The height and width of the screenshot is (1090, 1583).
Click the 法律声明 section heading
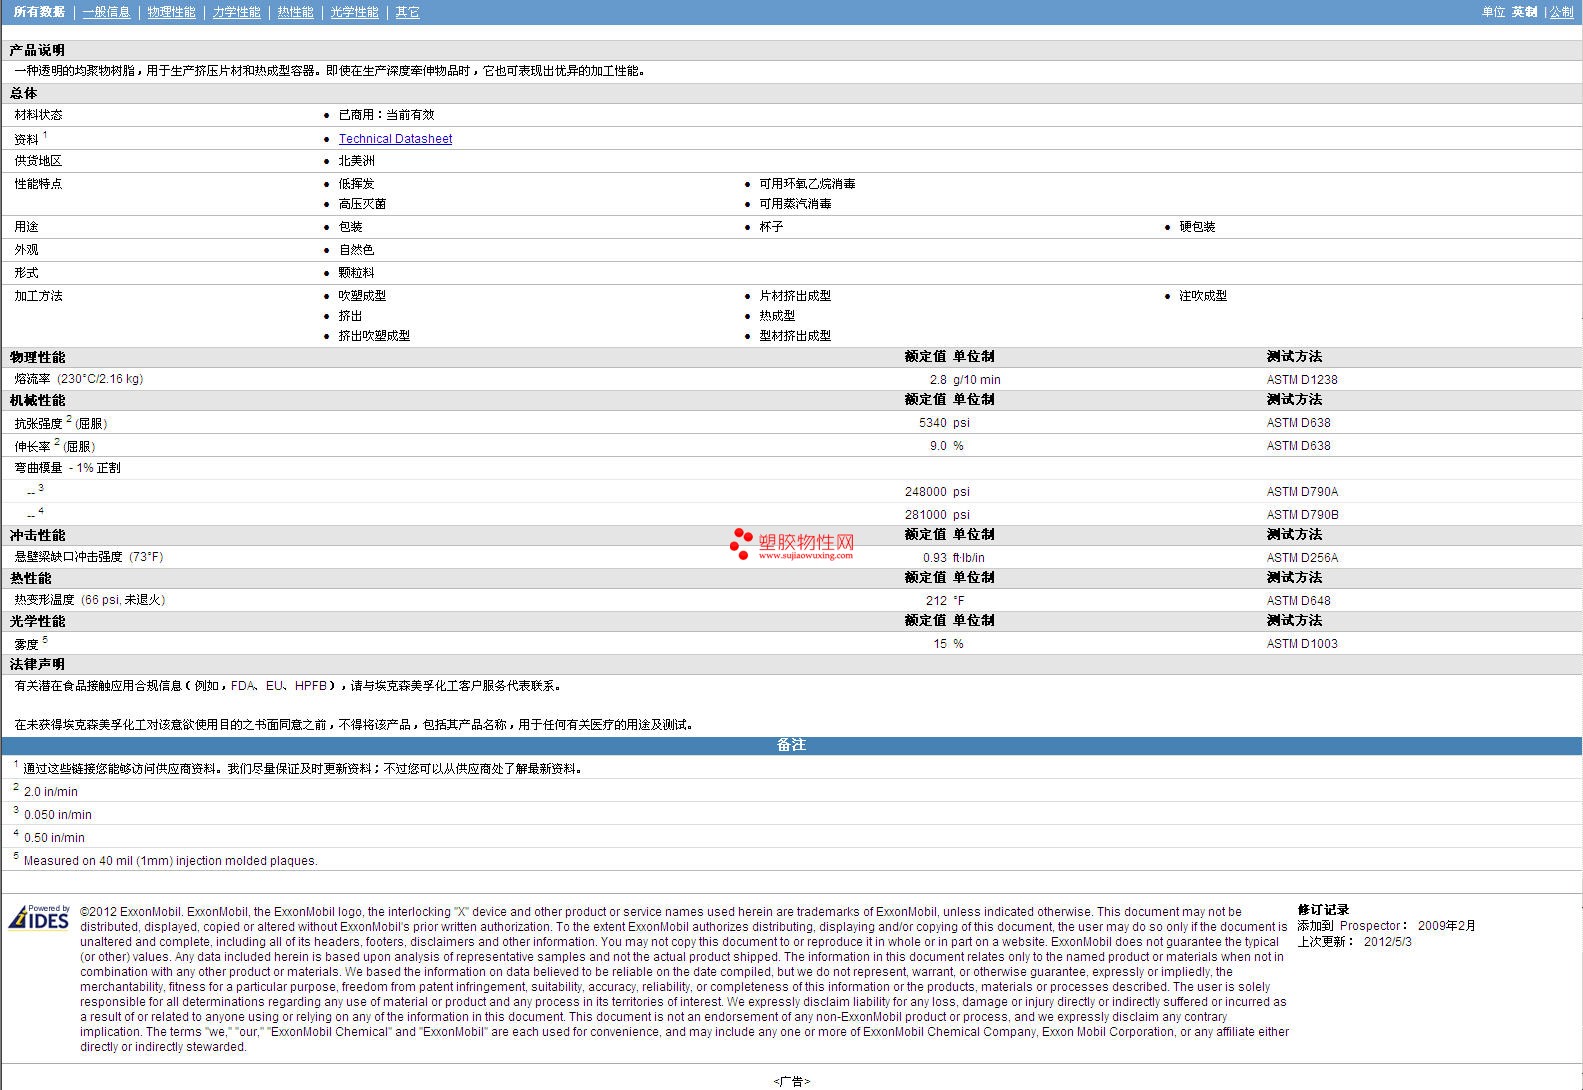pos(37,664)
